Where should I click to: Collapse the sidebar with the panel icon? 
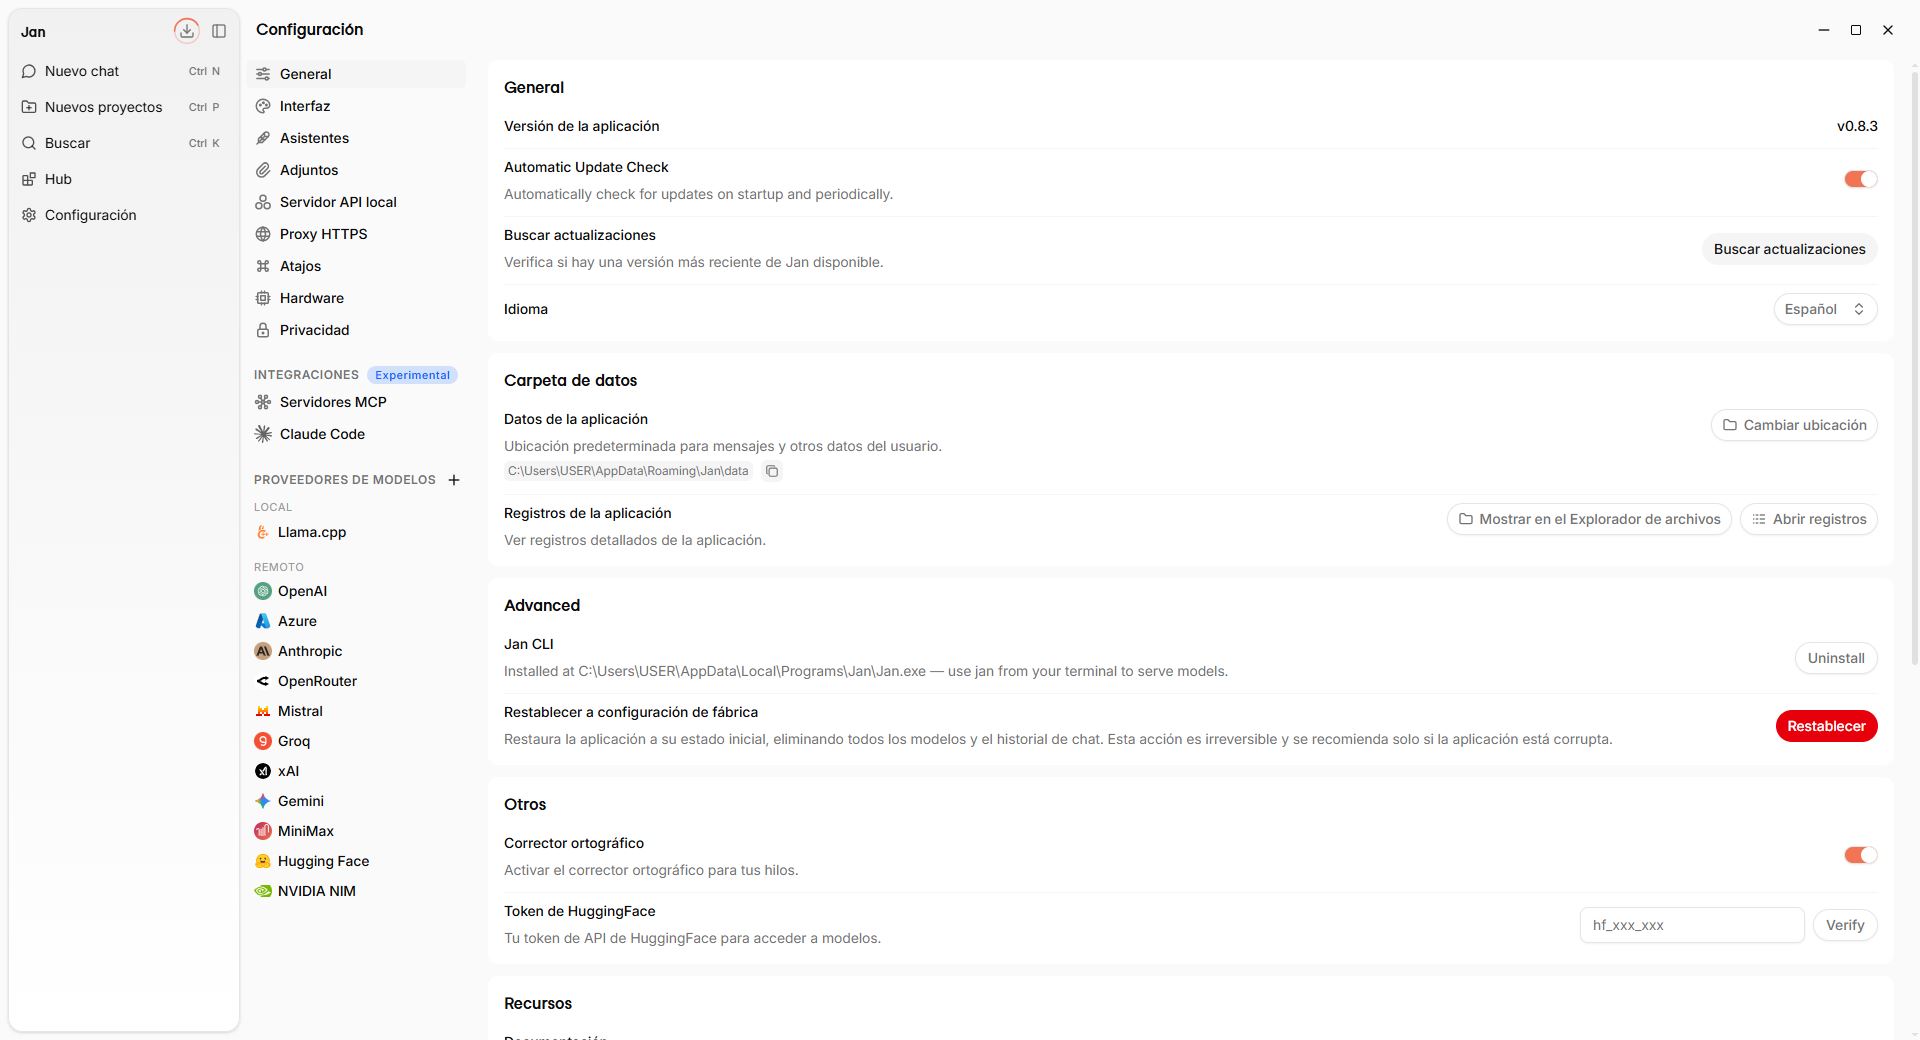tap(219, 31)
